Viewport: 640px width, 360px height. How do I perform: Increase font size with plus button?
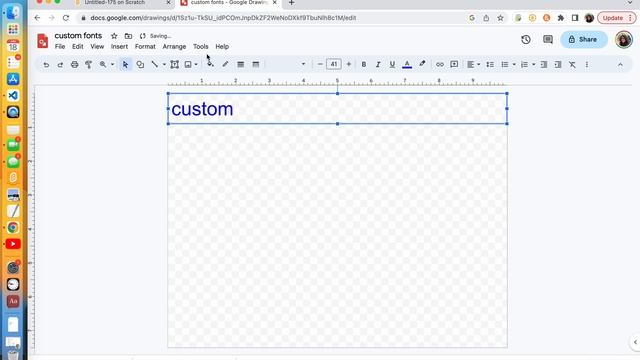[349, 64]
